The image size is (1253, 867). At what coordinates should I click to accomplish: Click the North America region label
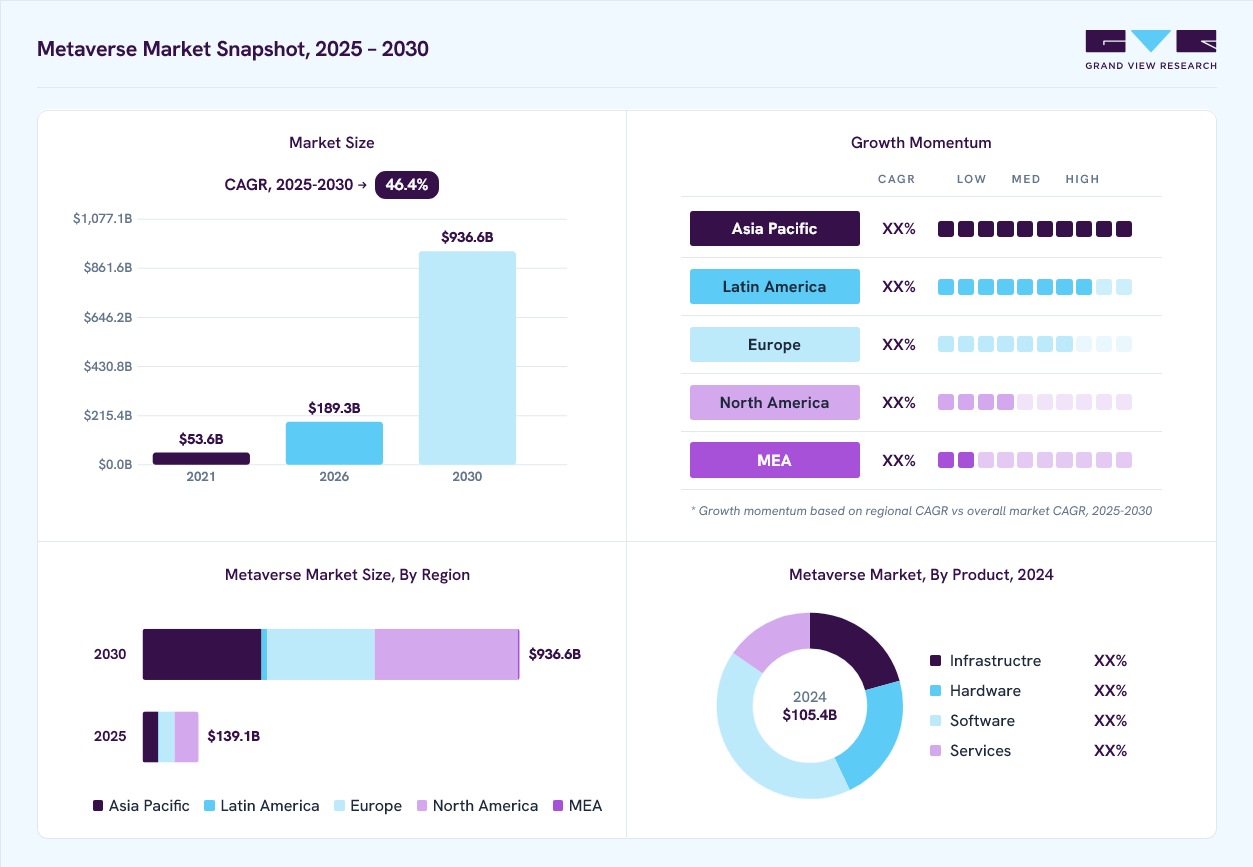[775, 402]
